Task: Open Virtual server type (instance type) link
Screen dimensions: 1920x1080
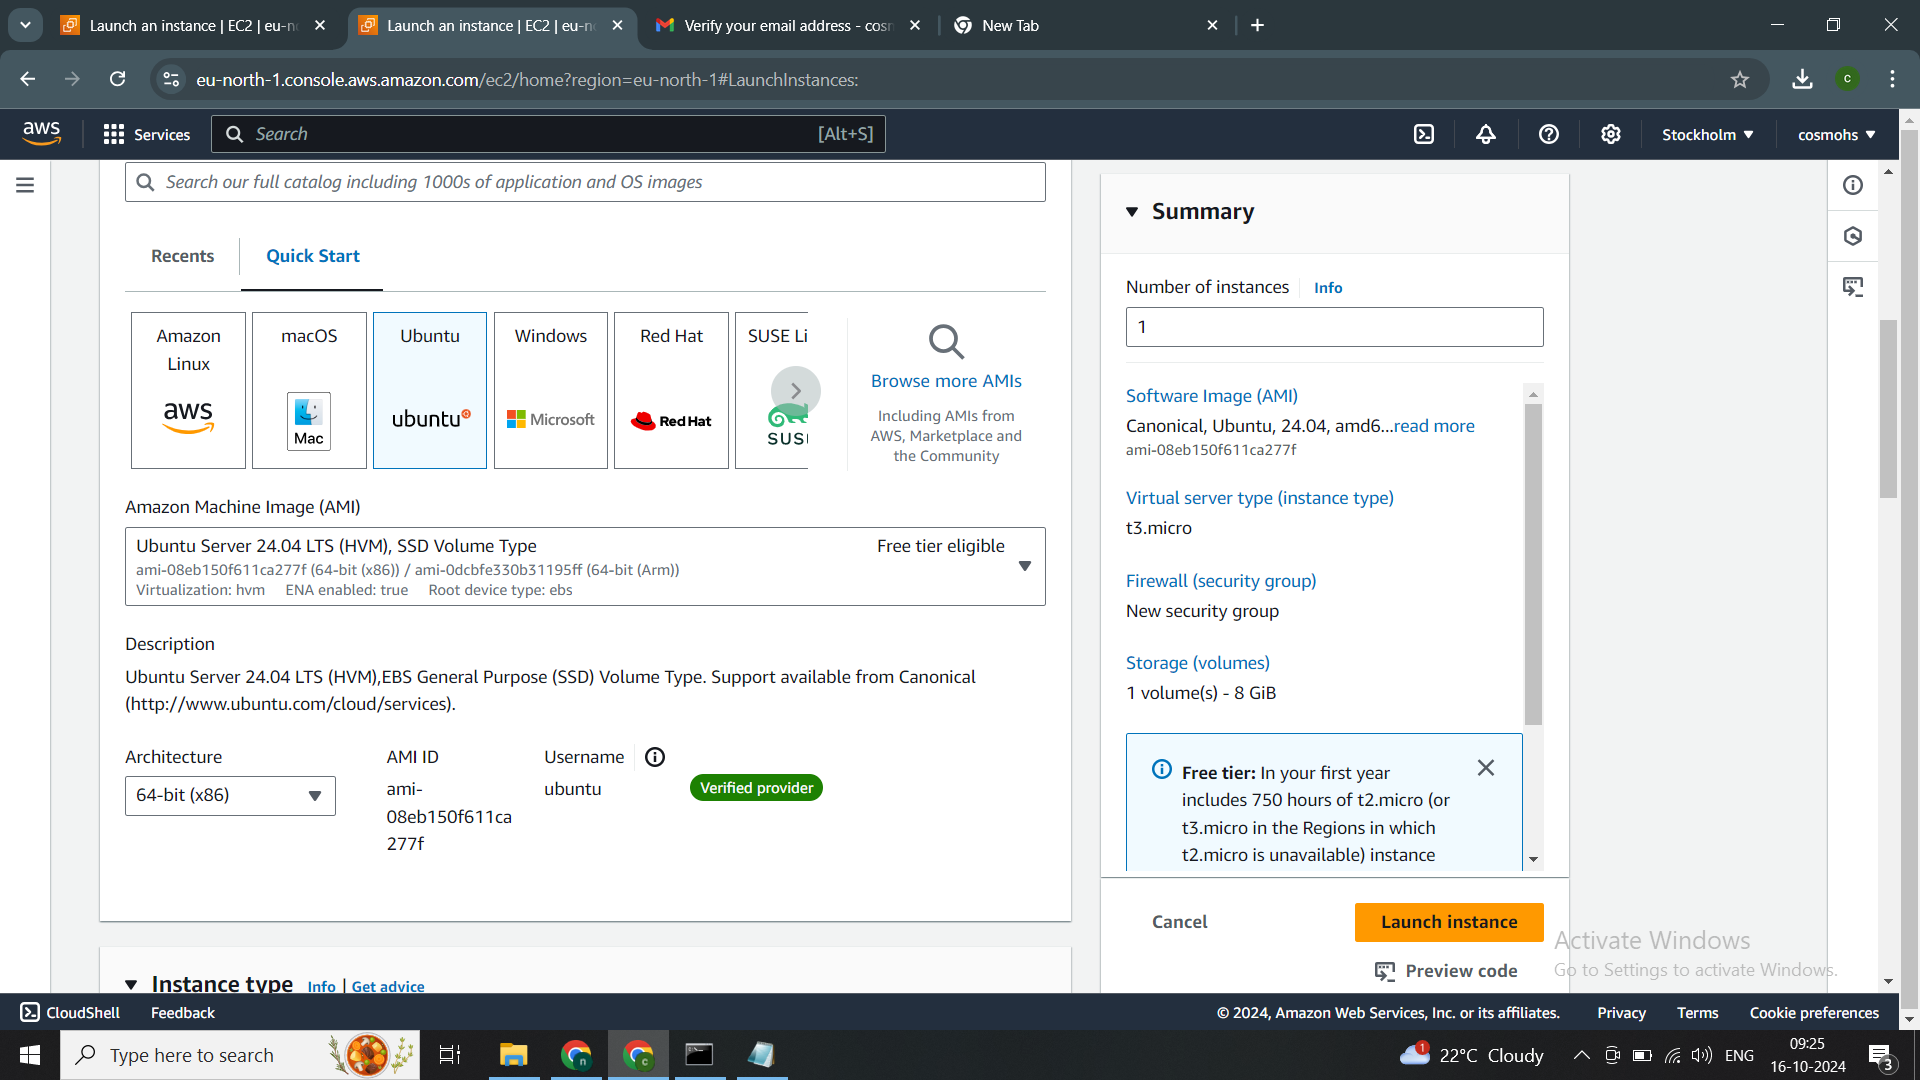Action: [x=1260, y=498]
